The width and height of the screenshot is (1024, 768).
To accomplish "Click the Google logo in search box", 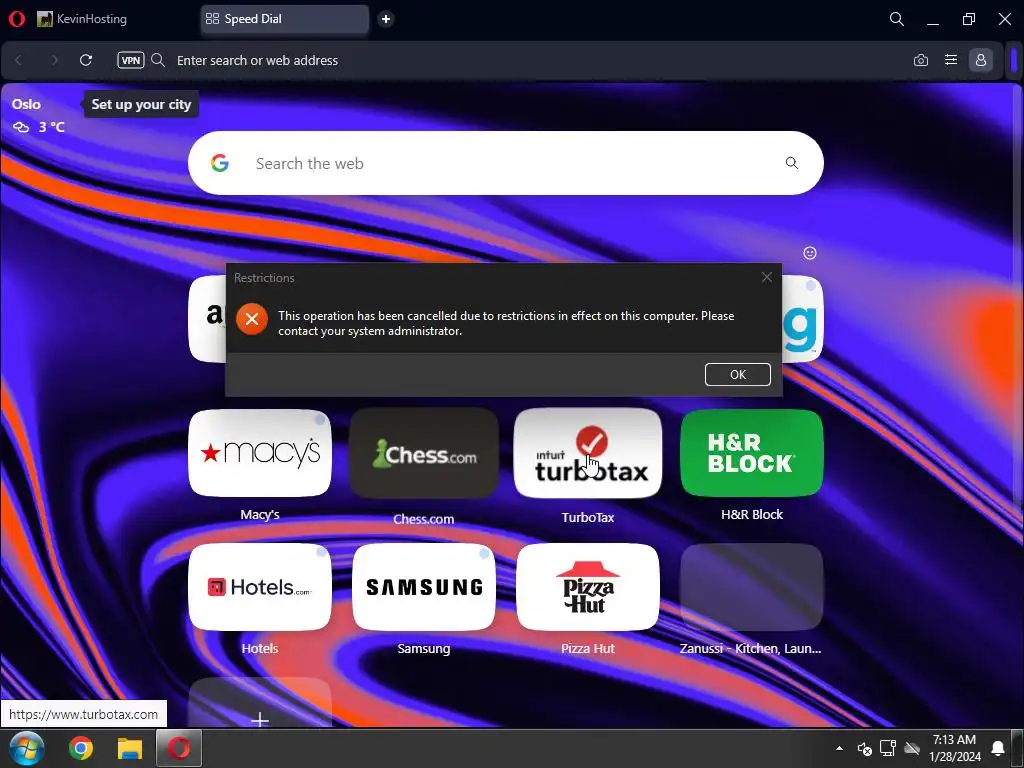I will (x=220, y=163).
